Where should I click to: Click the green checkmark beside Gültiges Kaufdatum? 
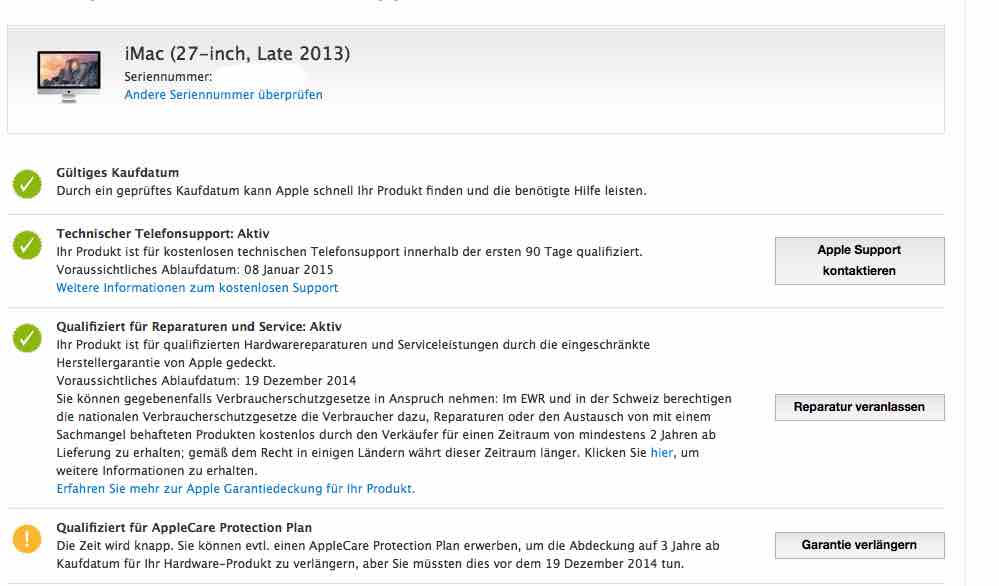pos(27,184)
